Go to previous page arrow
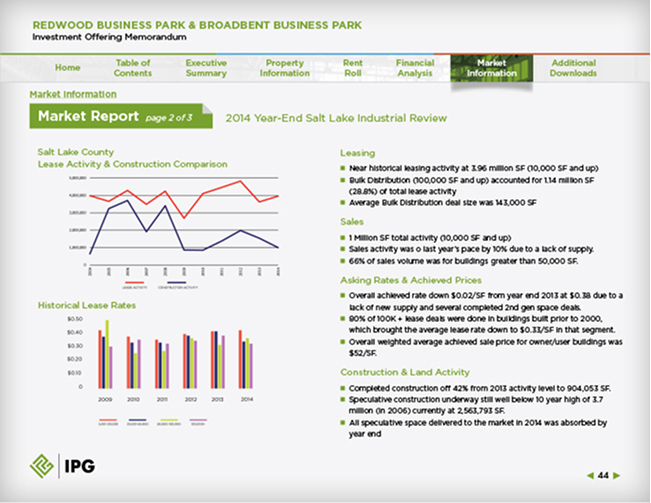The height and width of the screenshot is (503, 651). pyautogui.click(x=590, y=476)
